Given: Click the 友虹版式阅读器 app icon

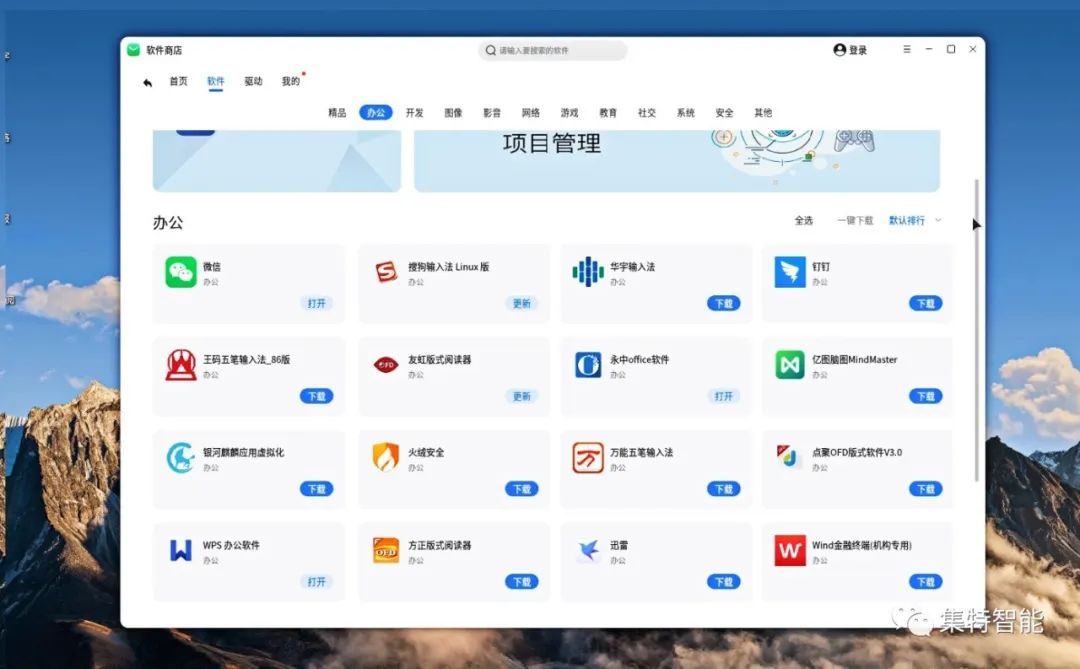Looking at the screenshot, I should [386, 365].
